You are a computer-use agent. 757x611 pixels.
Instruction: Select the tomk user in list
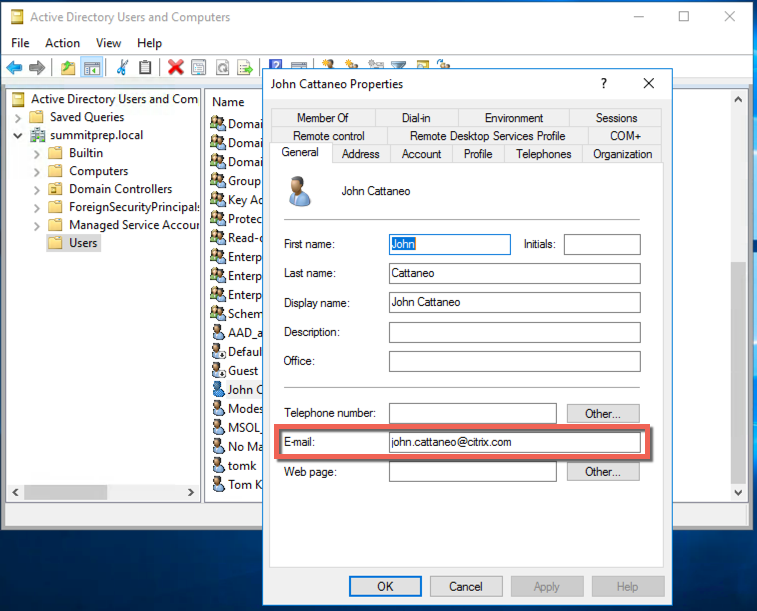pyautogui.click(x=241, y=466)
